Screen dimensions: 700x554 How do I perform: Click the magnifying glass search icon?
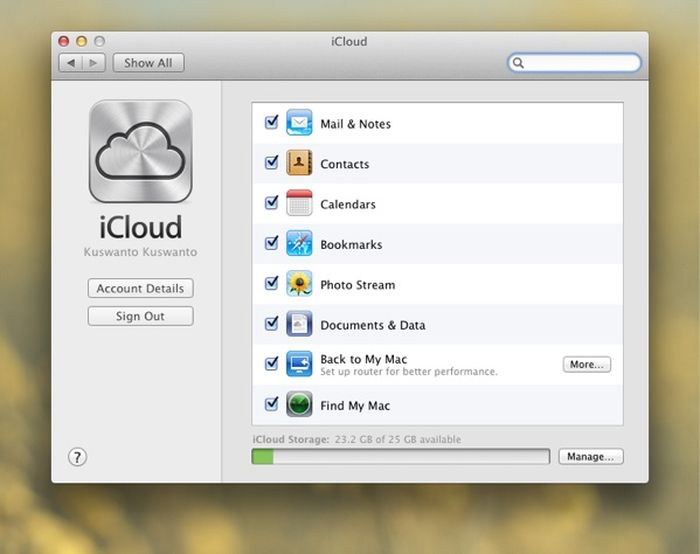click(x=518, y=62)
